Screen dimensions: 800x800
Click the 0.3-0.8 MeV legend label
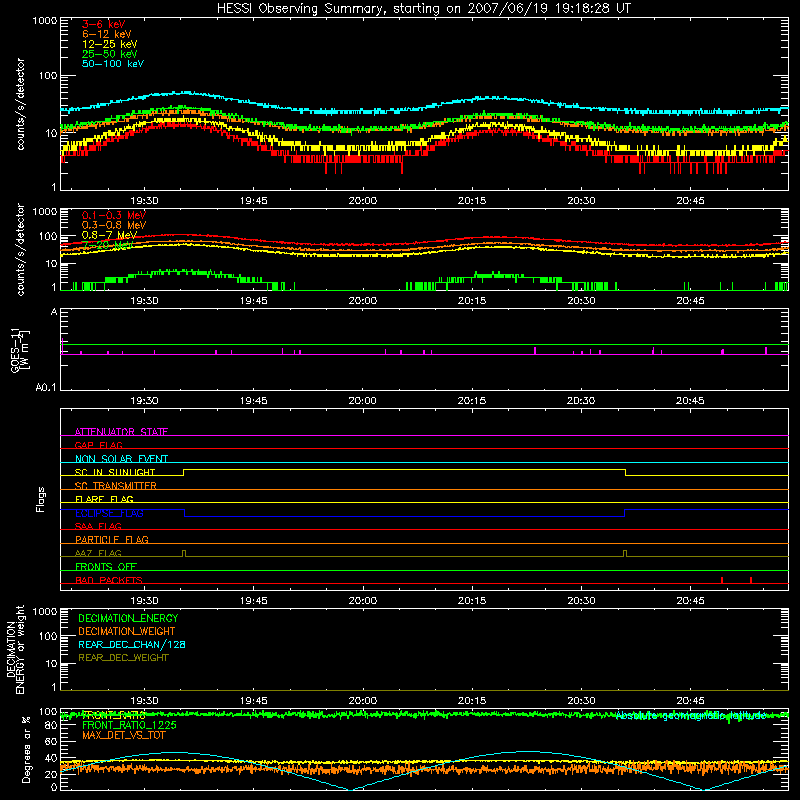click(x=114, y=225)
